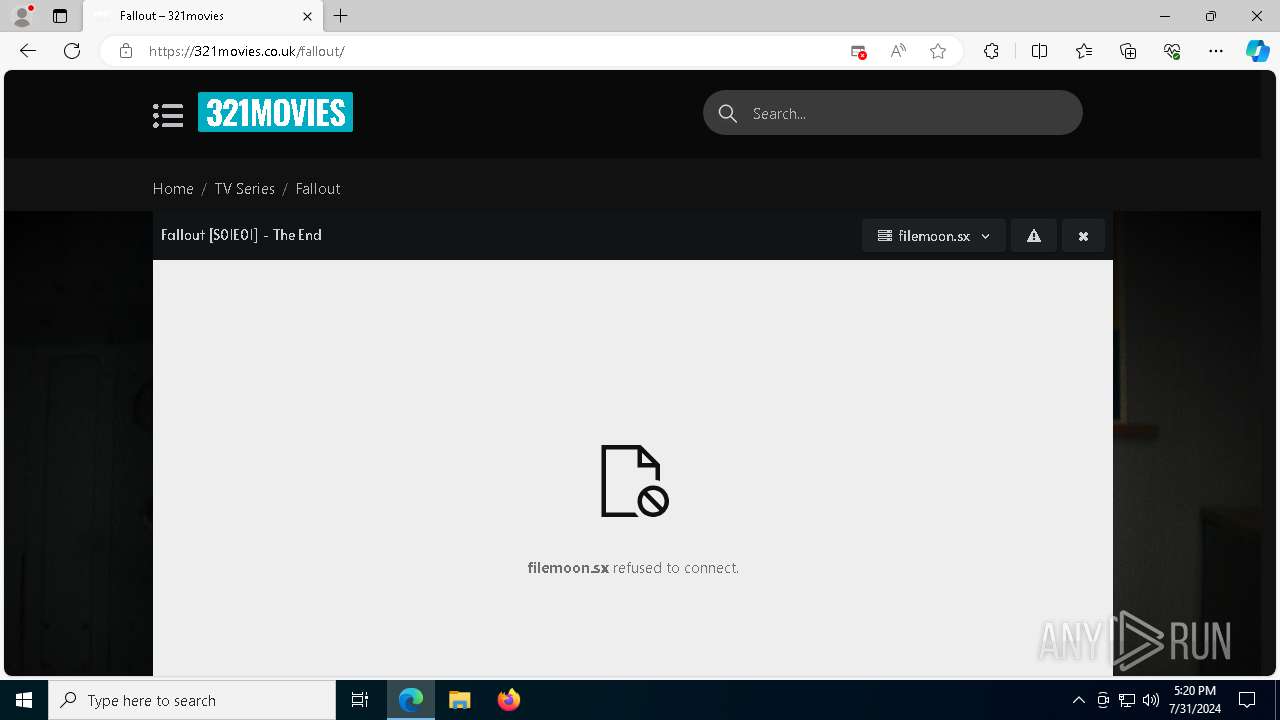Open Microsoft Edge from taskbar
The width and height of the screenshot is (1280, 720).
(411, 700)
